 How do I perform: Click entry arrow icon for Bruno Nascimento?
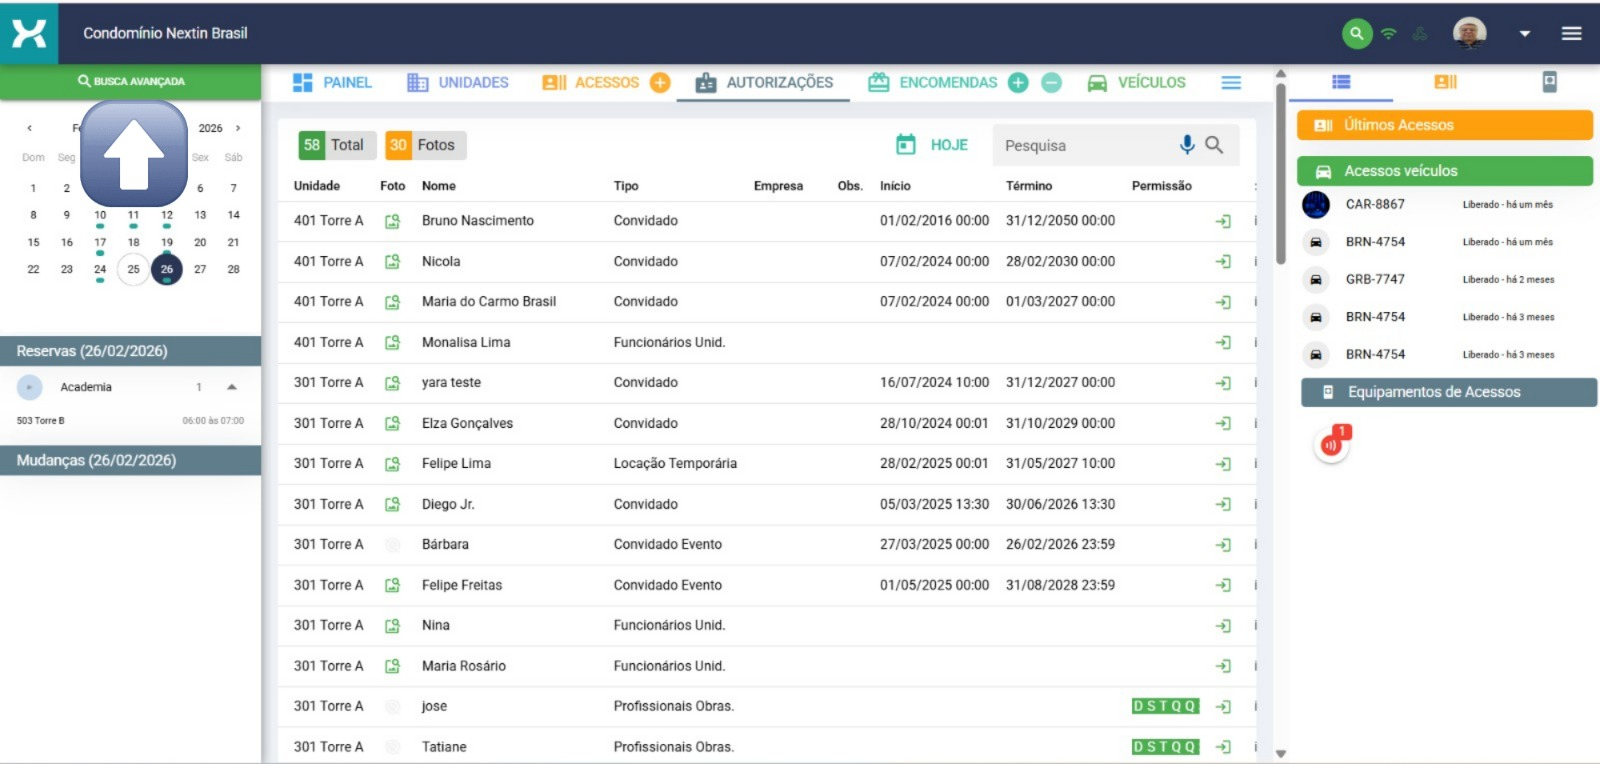coord(1222,221)
